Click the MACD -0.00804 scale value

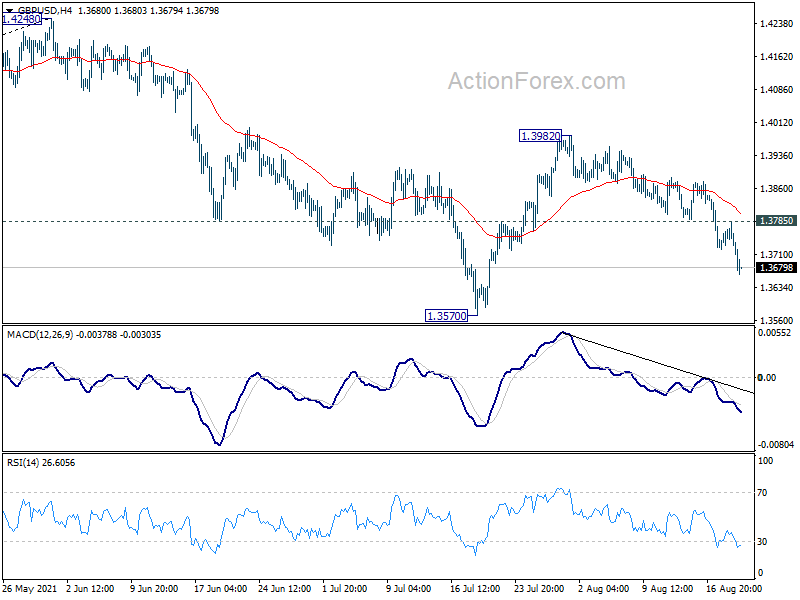[776, 445]
